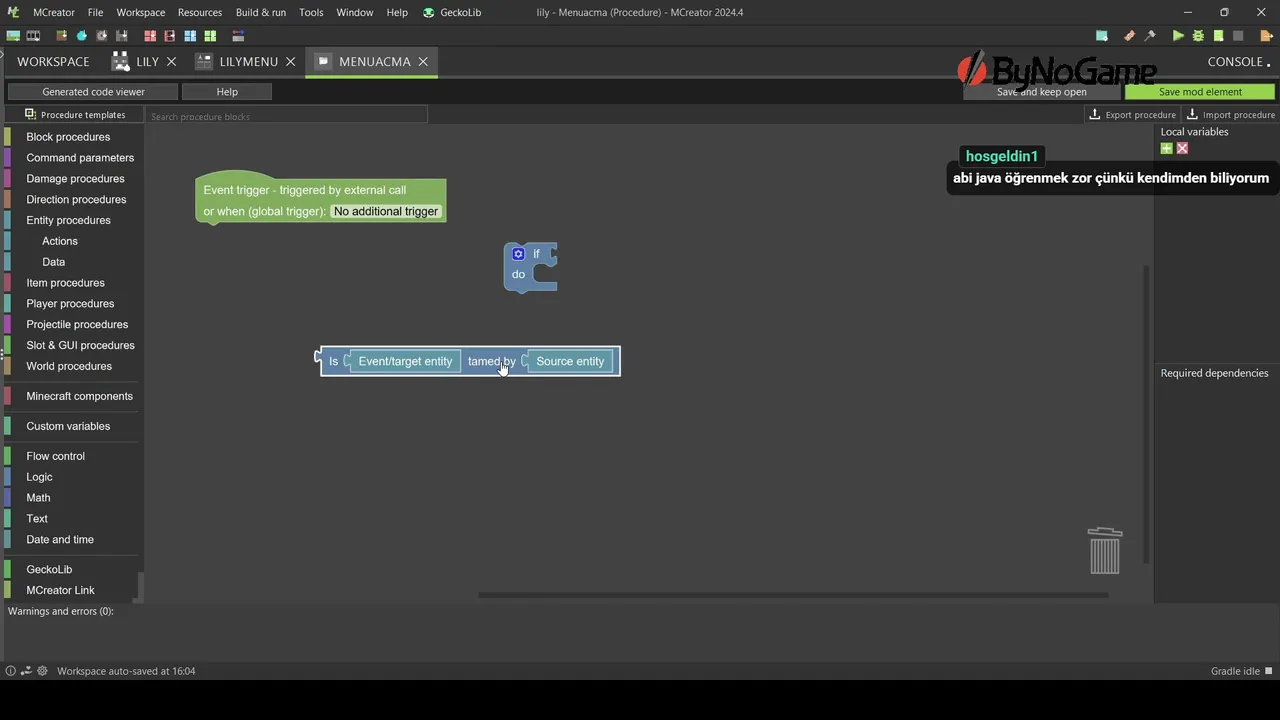
Task: Expand Command parameters category
Action: tap(80, 158)
